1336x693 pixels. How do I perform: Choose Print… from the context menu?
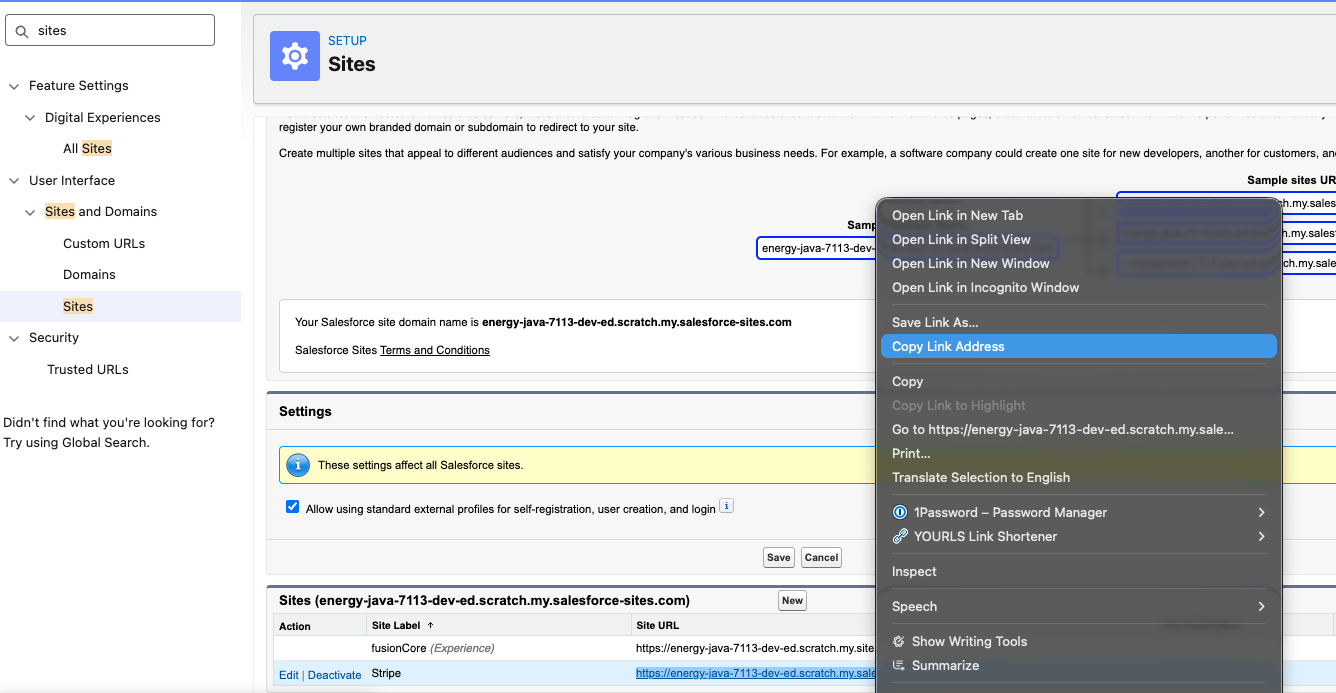pos(1078,453)
